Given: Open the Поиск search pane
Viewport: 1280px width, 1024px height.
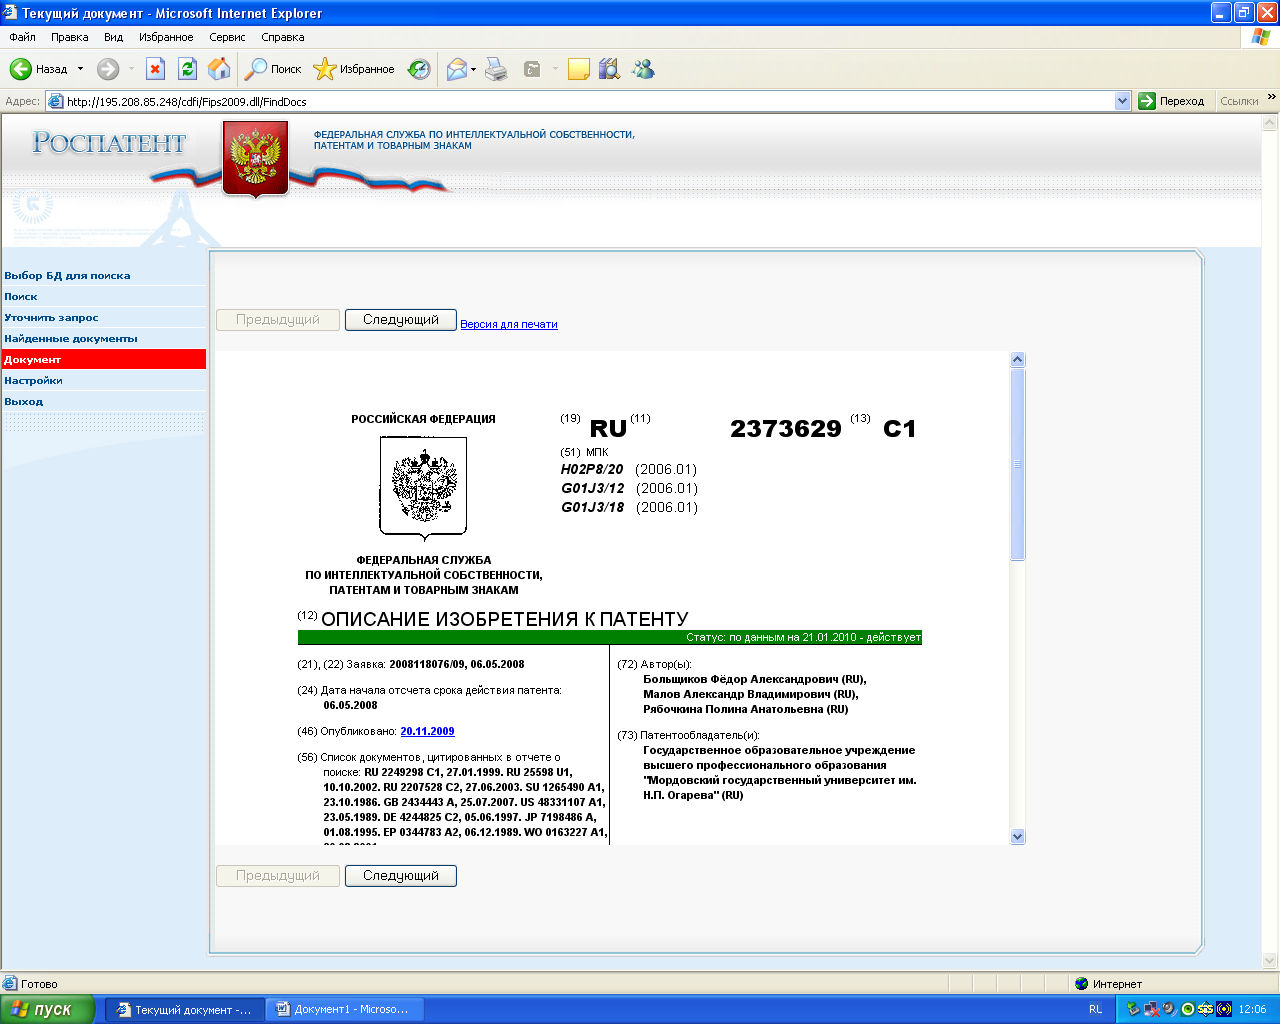Looking at the screenshot, I should [274, 69].
